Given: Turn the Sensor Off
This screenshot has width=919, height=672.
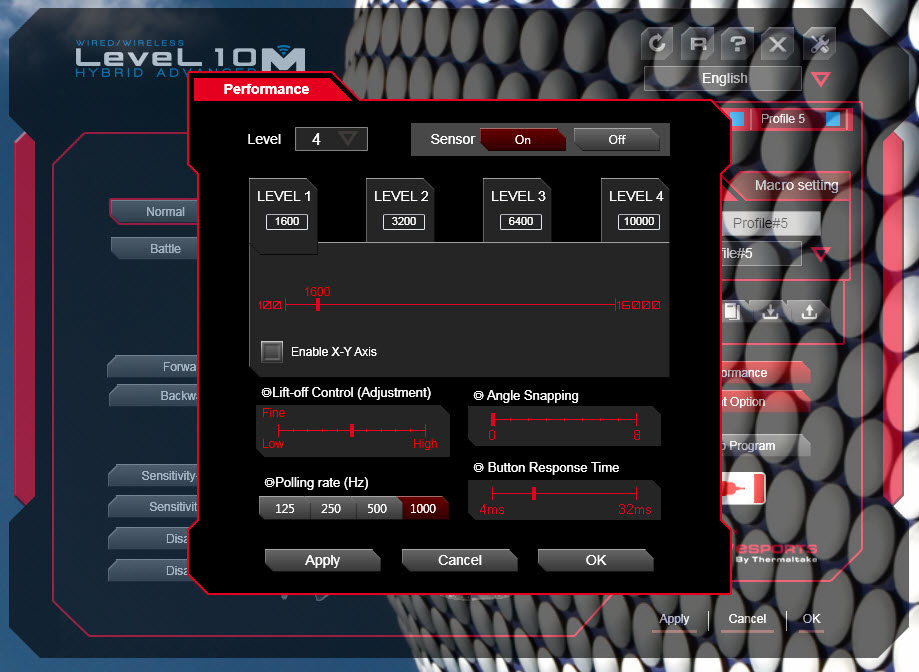Looking at the screenshot, I should point(617,139).
